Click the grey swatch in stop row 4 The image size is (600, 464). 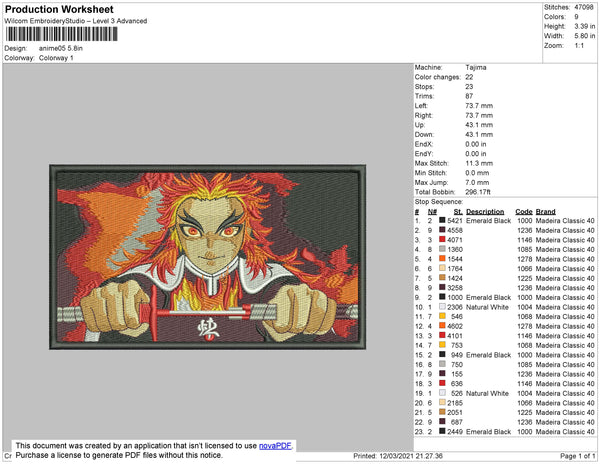point(442,249)
